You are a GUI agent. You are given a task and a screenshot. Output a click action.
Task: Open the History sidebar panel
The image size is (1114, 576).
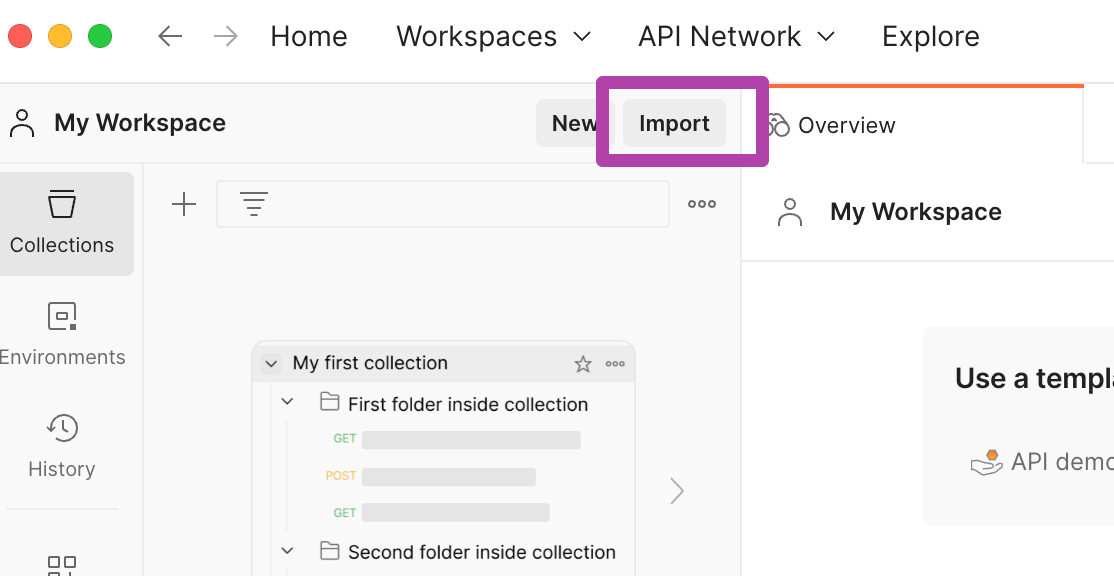point(62,446)
